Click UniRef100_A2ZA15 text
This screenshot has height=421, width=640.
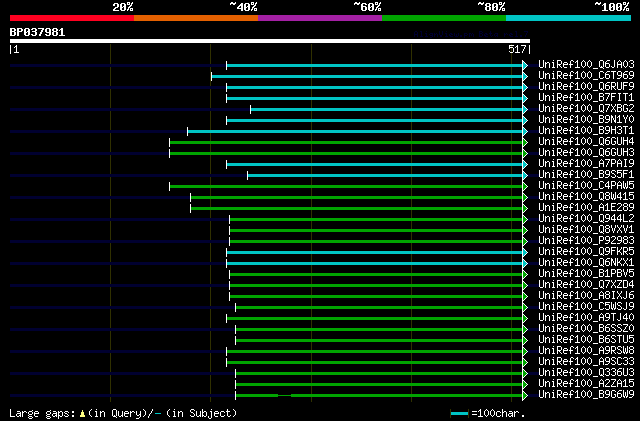[x=586, y=384]
